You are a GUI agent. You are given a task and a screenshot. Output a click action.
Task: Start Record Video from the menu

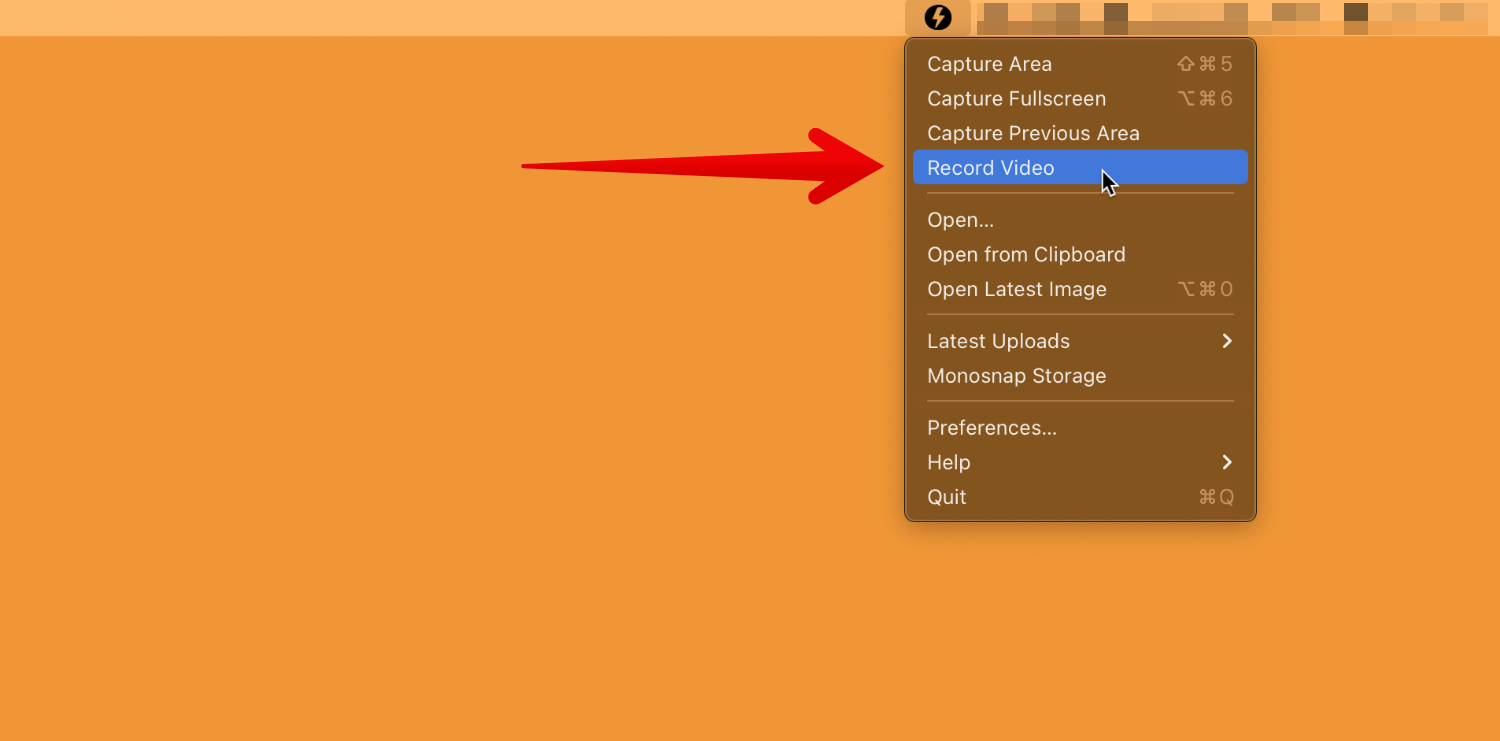coord(990,168)
